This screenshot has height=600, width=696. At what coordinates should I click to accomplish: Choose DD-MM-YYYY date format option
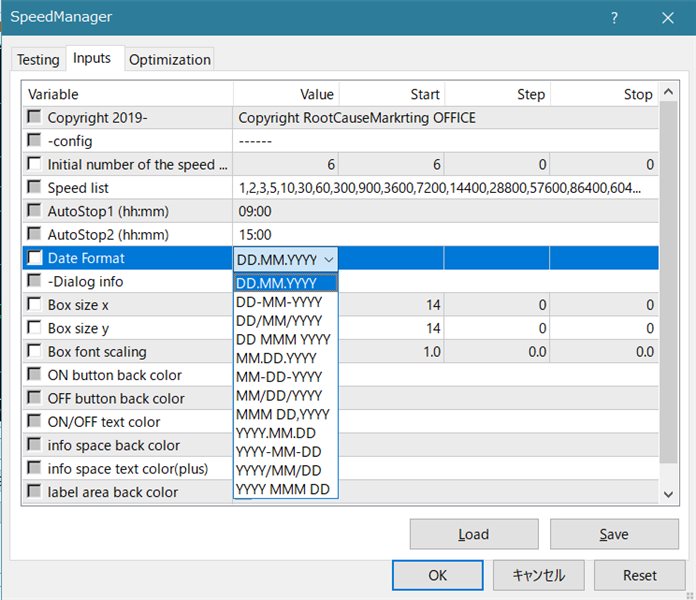(285, 302)
